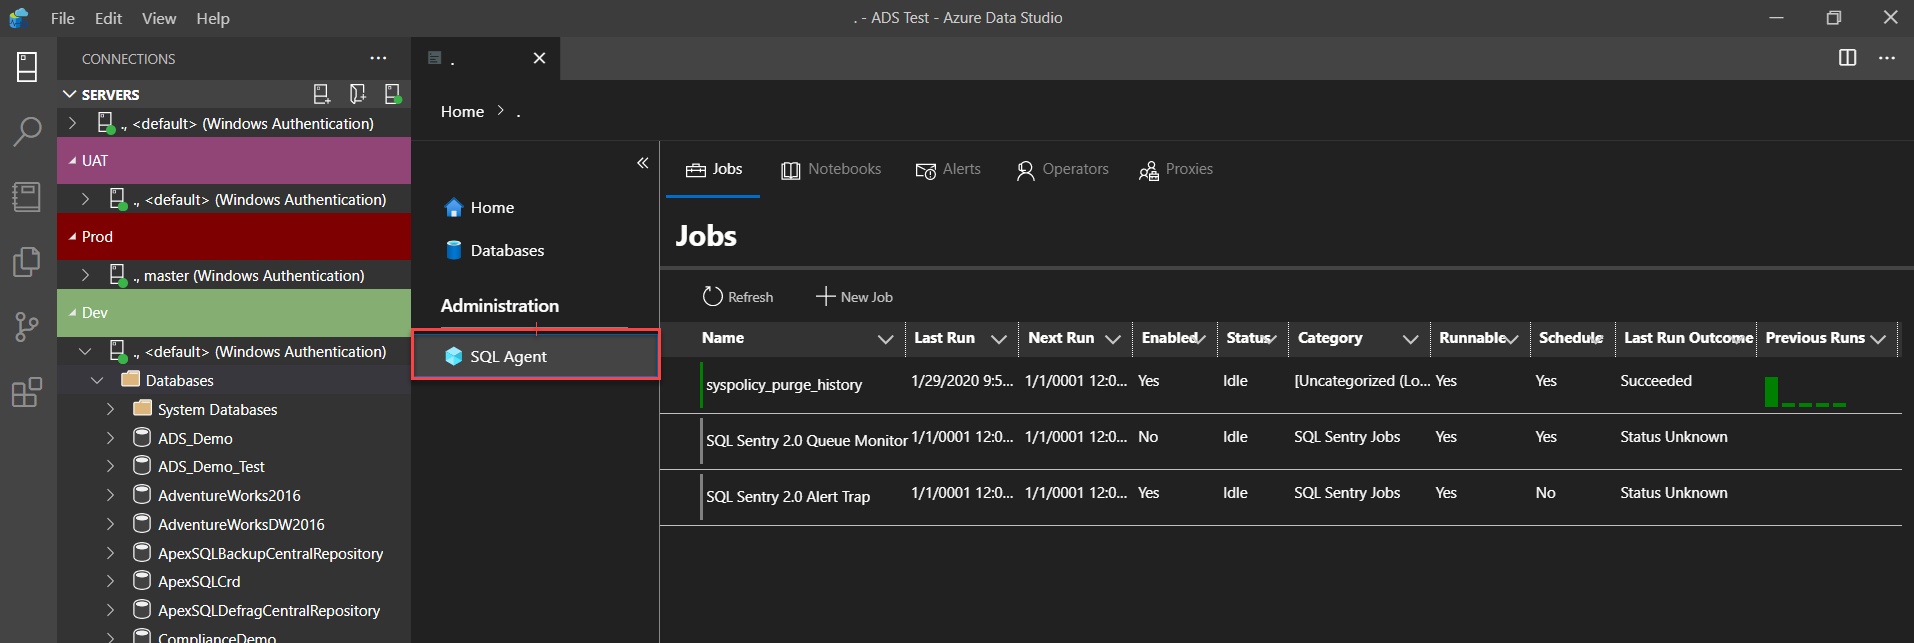Screen dimensions: 1914x643
Task: Open the Notebooks view in activity bar
Action: point(27,196)
